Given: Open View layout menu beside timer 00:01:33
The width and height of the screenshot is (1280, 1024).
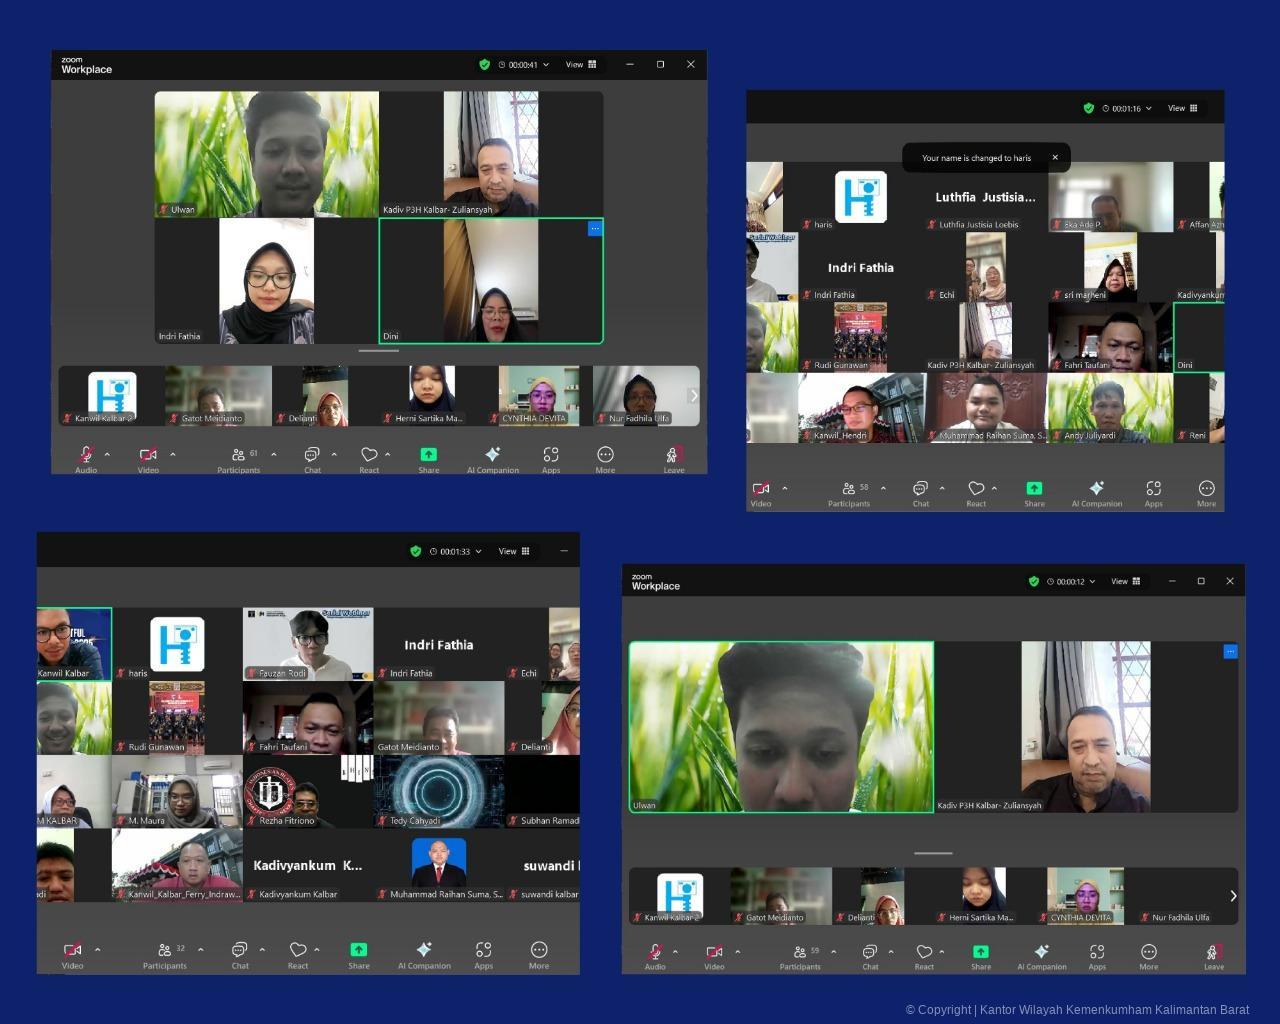Looking at the screenshot, I should [514, 551].
